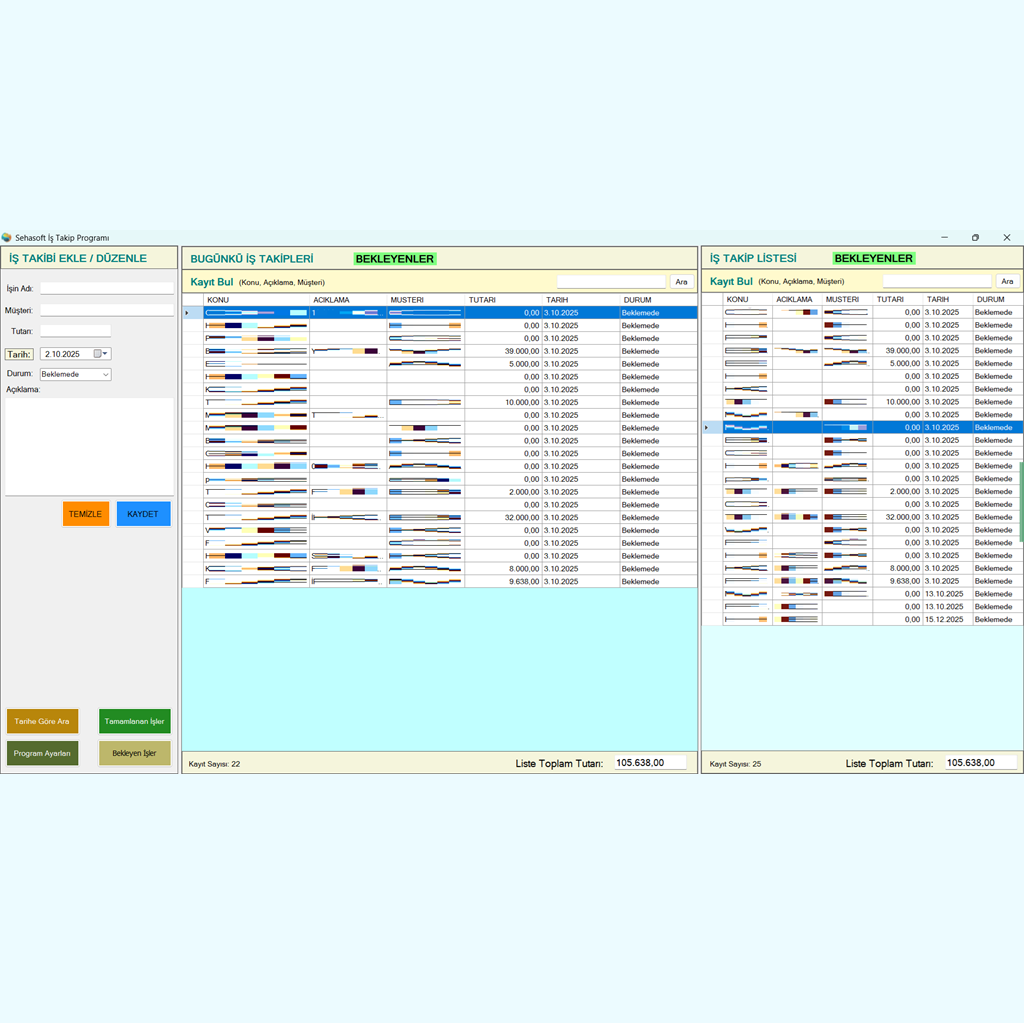Image resolution: width=1024 pixels, height=1023 pixels.
Task: Open Tarihe Göre Ara search
Action: click(42, 721)
